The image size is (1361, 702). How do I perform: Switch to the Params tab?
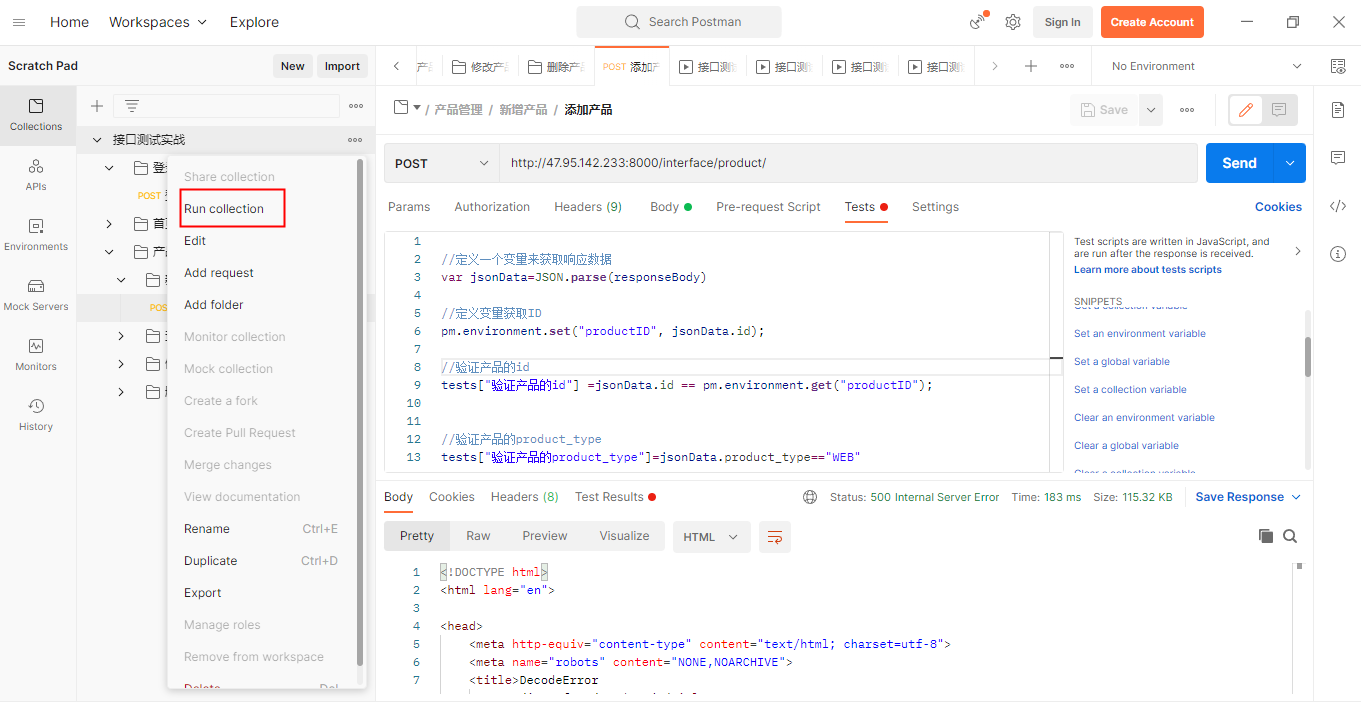coord(409,207)
